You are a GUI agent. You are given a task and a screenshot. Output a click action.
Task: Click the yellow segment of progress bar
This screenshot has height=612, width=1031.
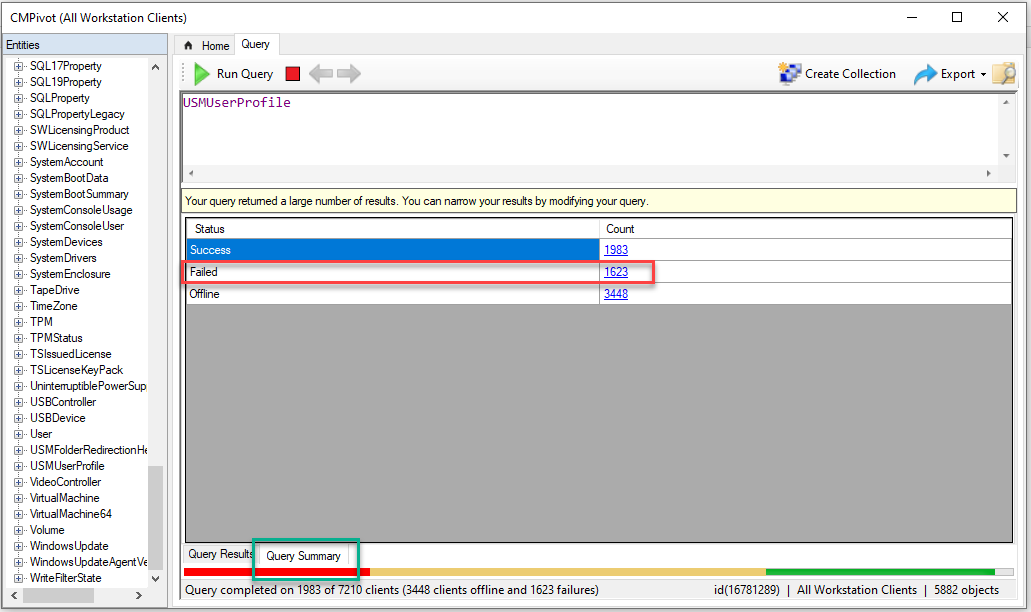pyautogui.click(x=568, y=572)
